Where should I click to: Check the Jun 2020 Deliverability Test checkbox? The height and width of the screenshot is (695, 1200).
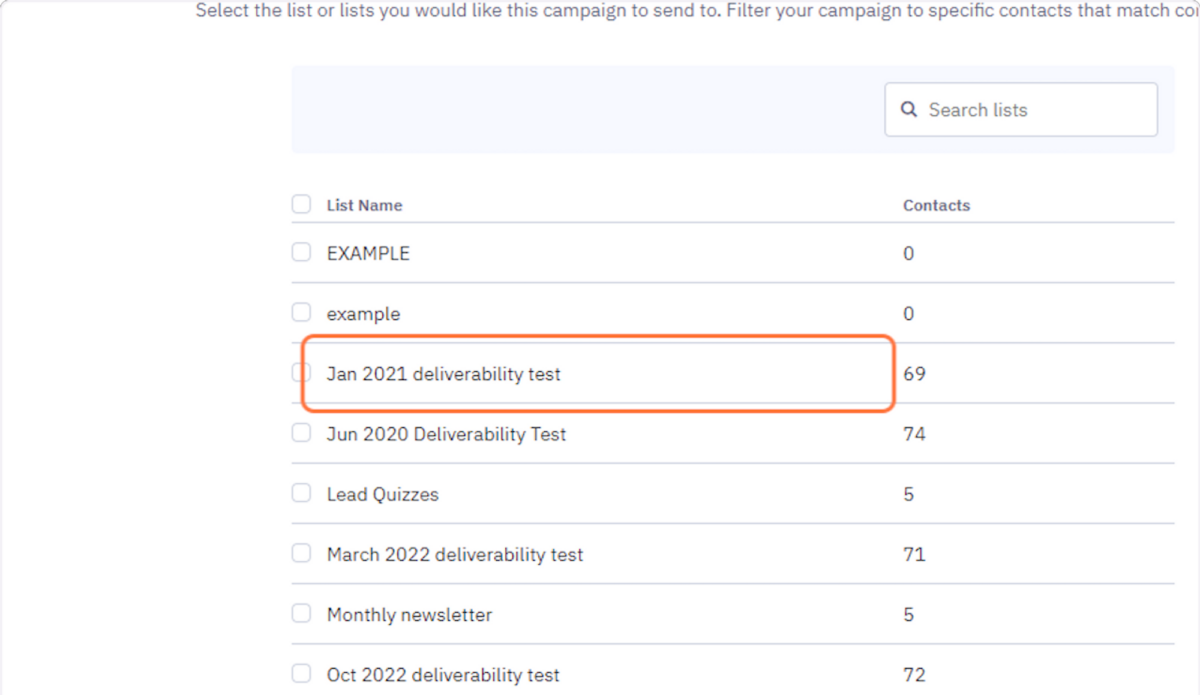(301, 432)
